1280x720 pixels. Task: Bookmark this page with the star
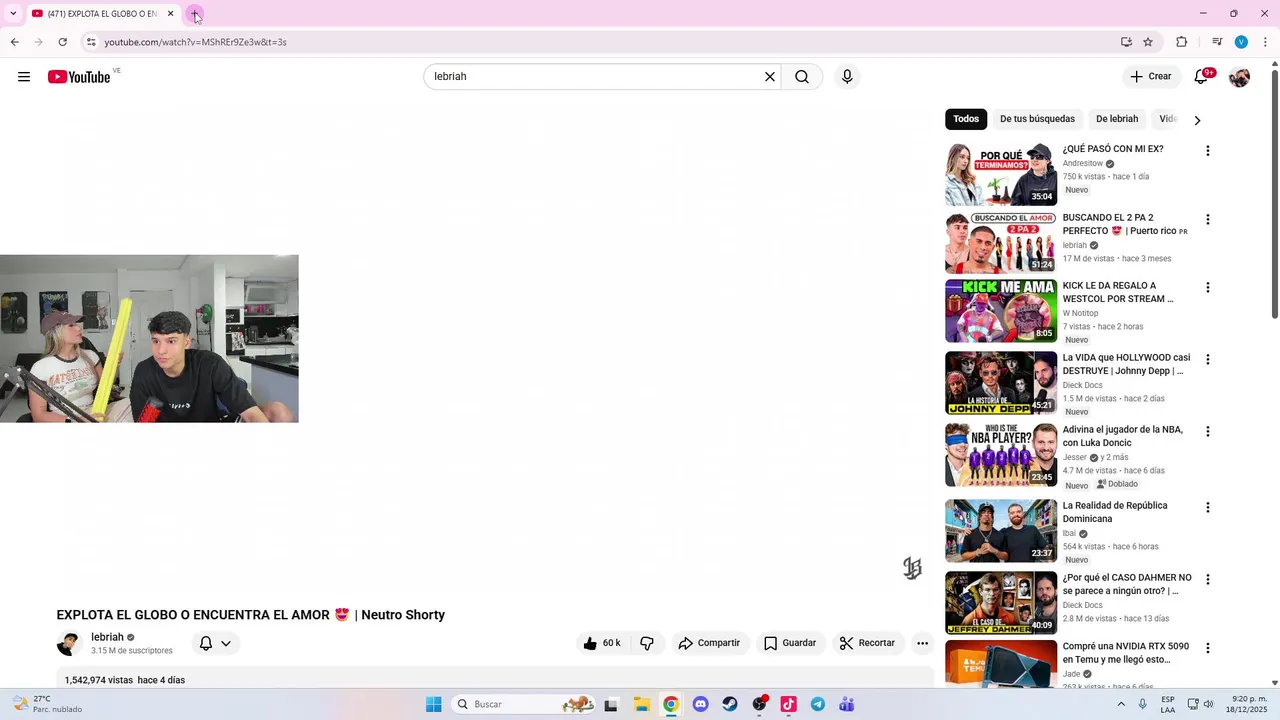click(x=1148, y=42)
